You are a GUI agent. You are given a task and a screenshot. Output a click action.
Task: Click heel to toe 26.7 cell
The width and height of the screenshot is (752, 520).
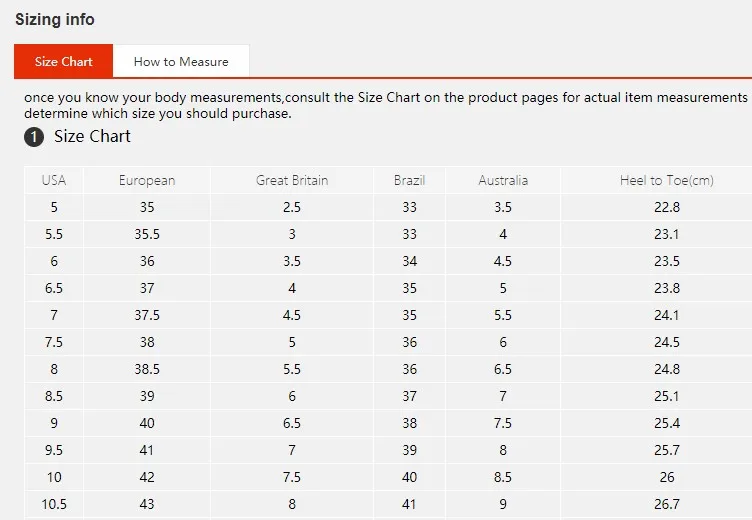click(667, 504)
